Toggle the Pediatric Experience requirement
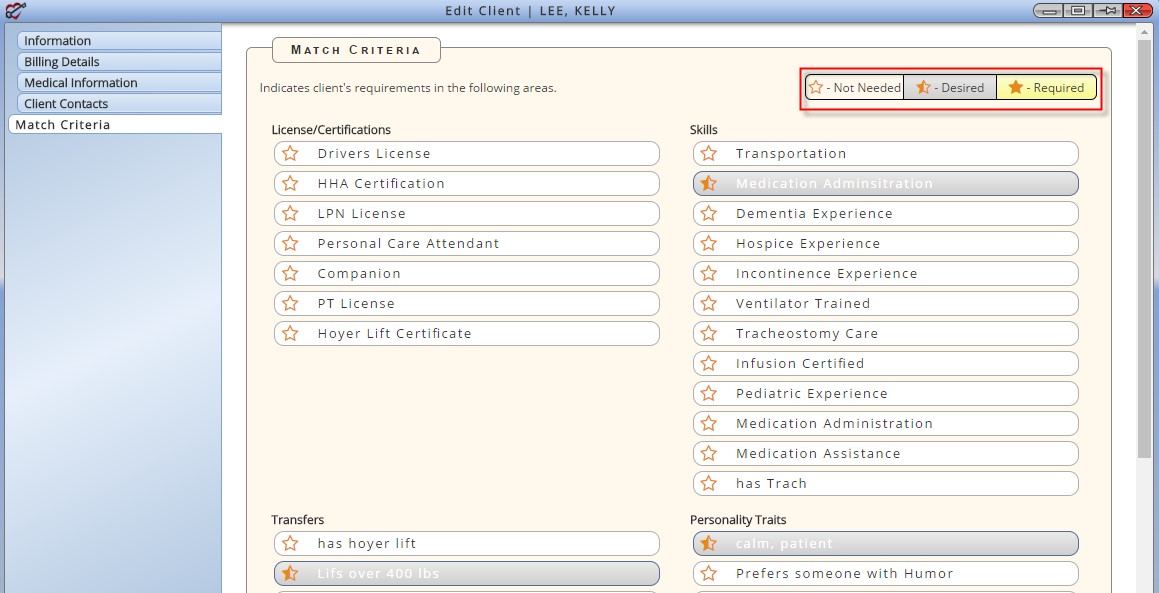 886,393
